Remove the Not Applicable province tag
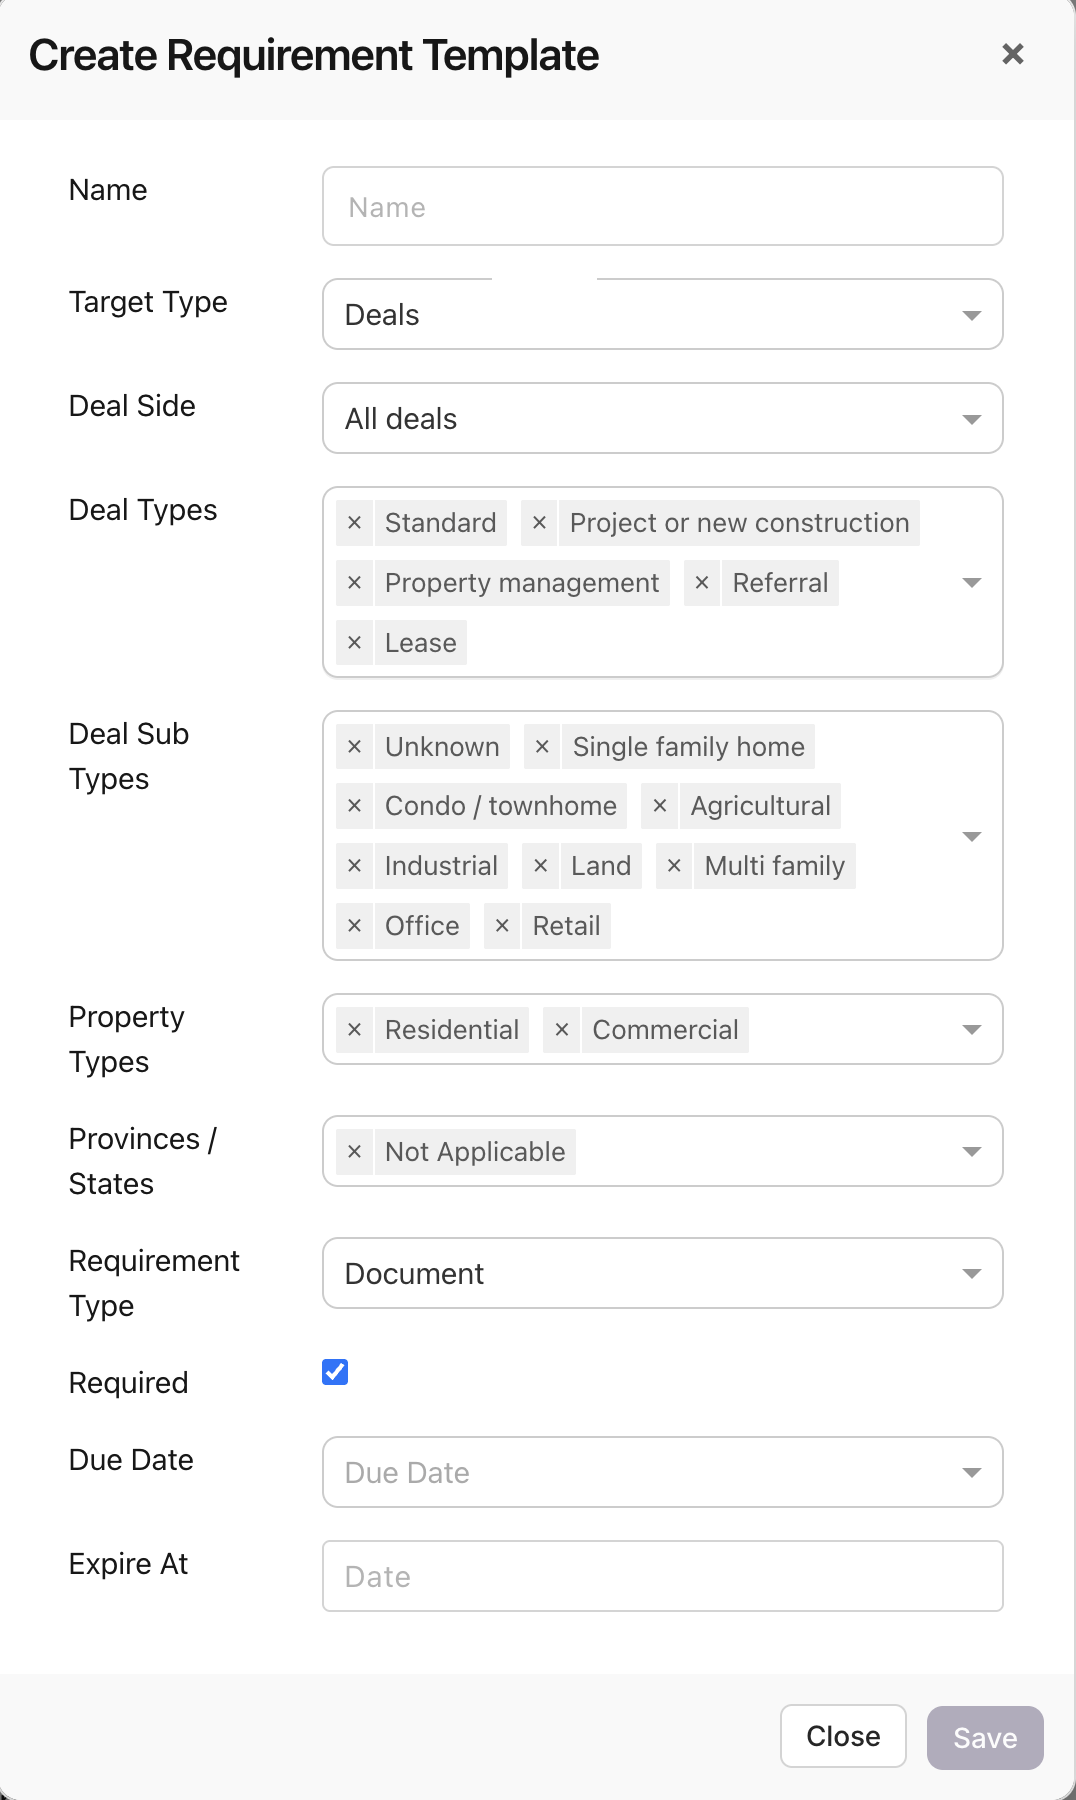Screen dimensions: 1076x1800 point(354,1152)
